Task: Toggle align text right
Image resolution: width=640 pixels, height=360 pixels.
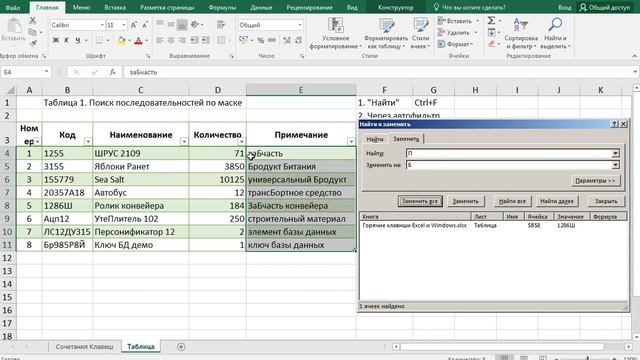Action: point(182,40)
